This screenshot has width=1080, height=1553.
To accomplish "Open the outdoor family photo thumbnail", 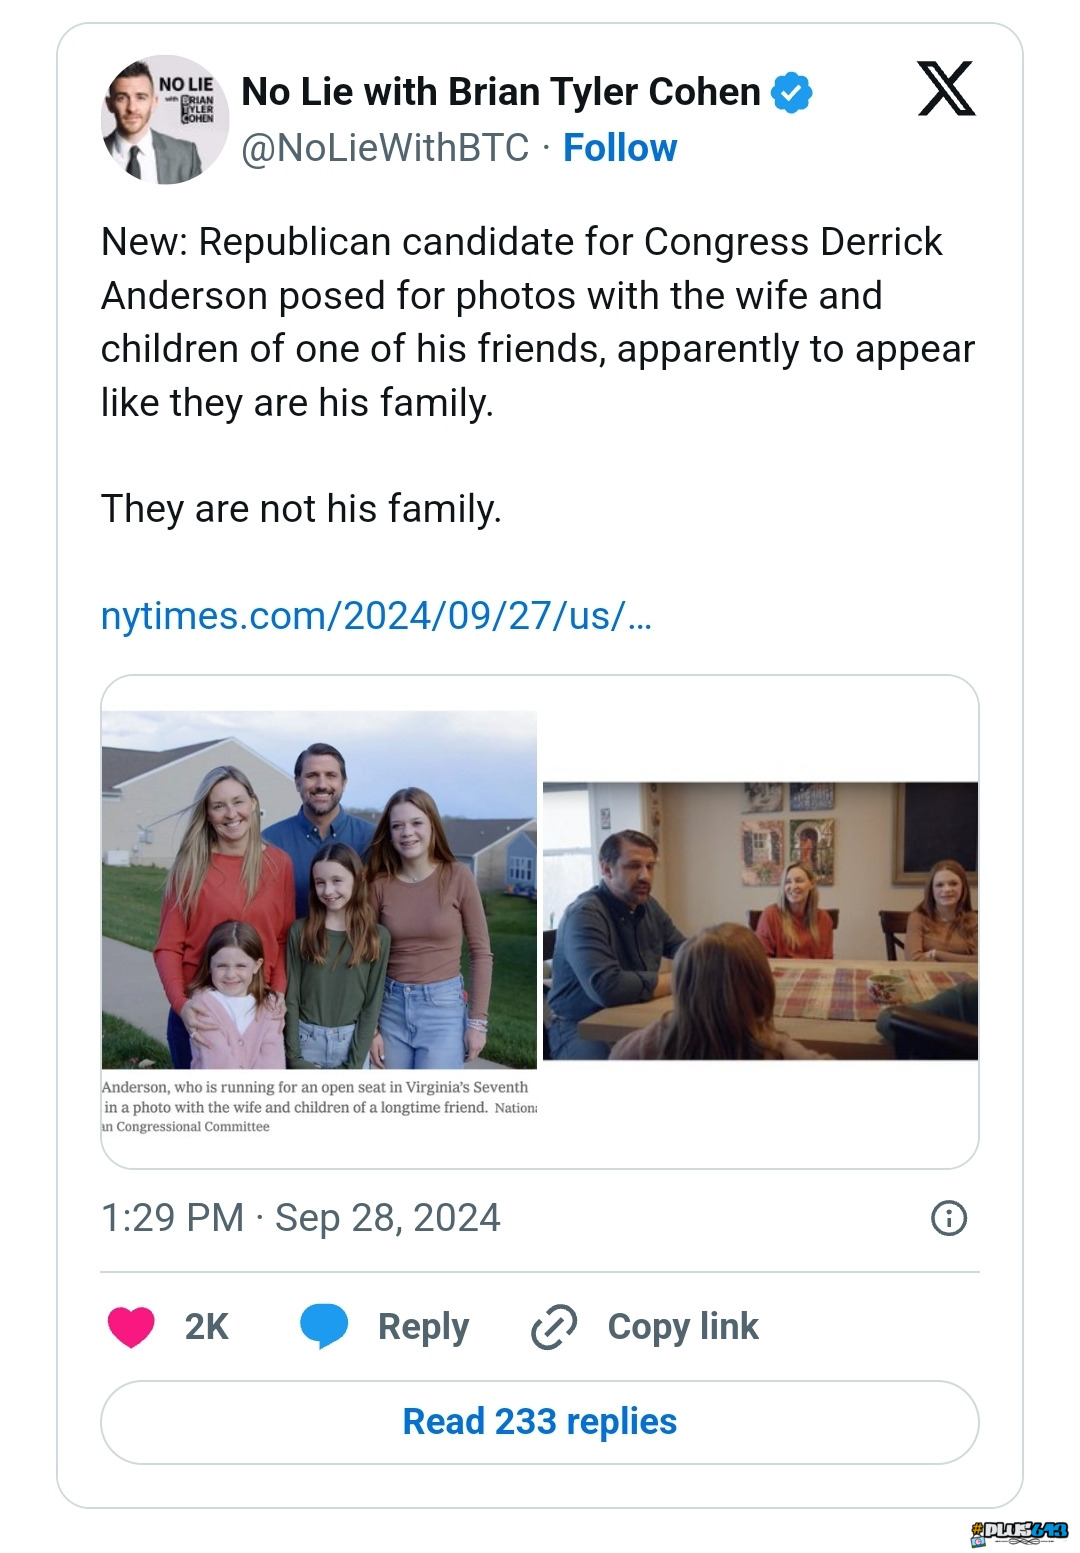I will pyautogui.click(x=319, y=890).
